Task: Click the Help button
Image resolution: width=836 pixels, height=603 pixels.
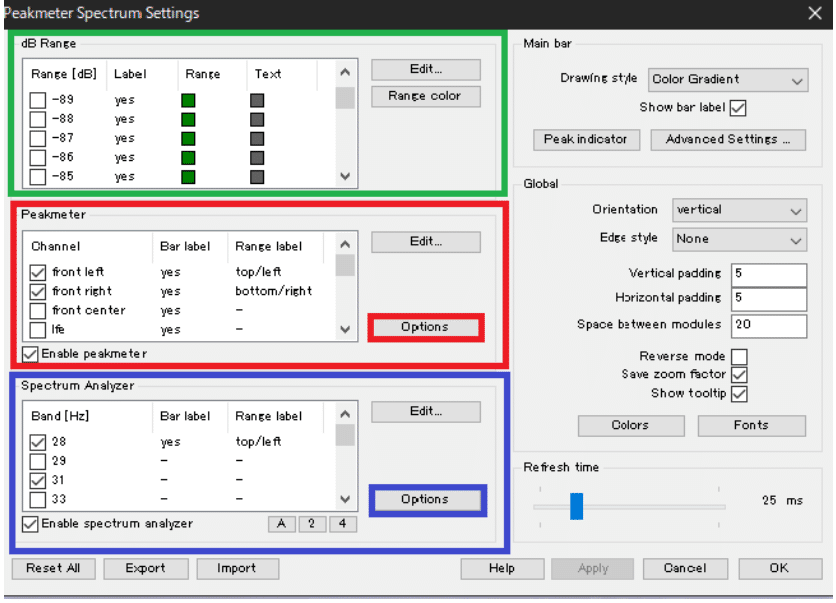Action: (502, 569)
